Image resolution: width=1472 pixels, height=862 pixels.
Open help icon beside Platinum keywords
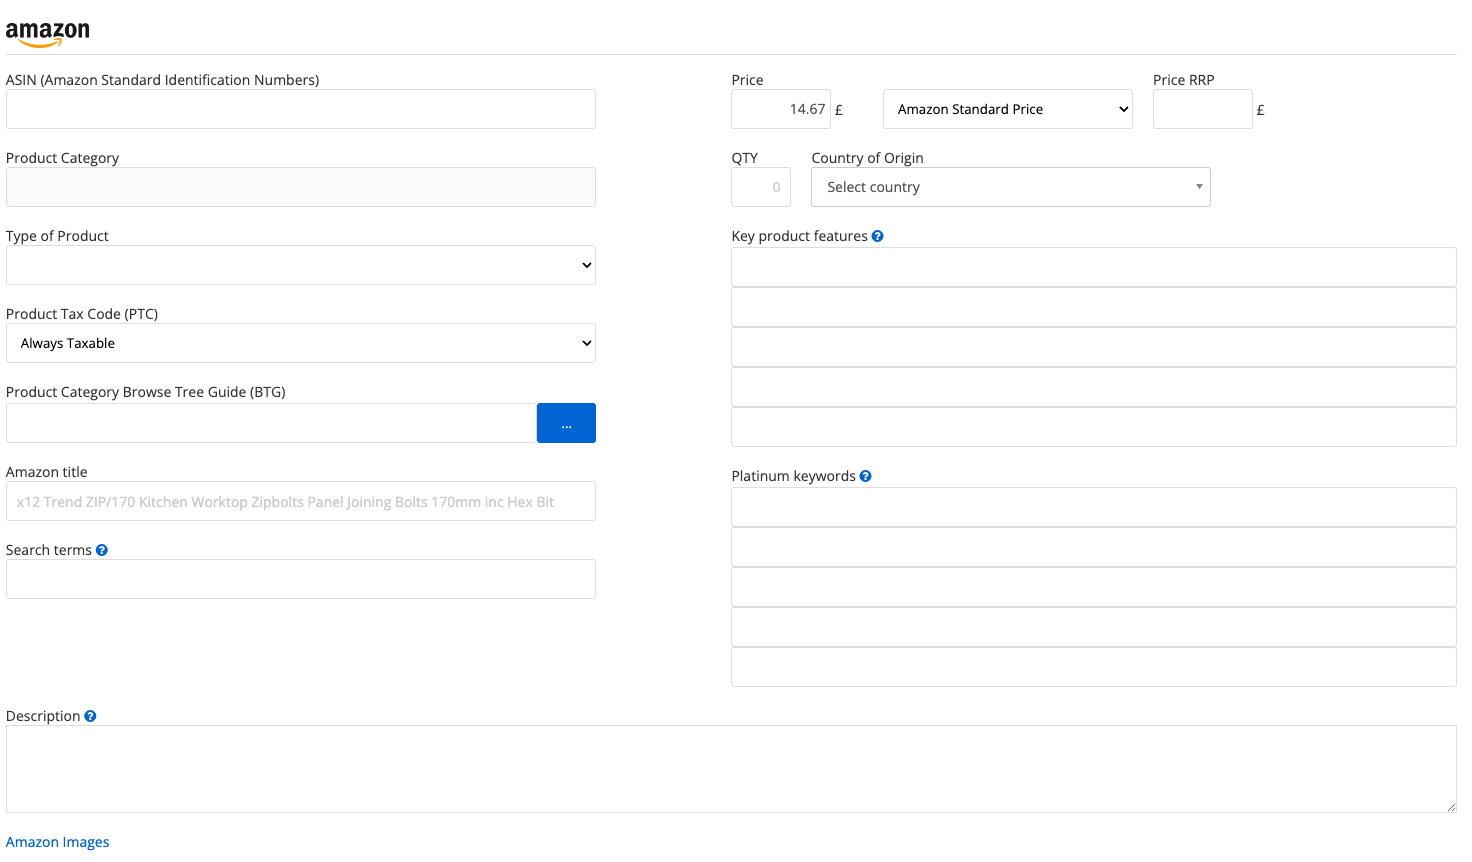pos(865,476)
